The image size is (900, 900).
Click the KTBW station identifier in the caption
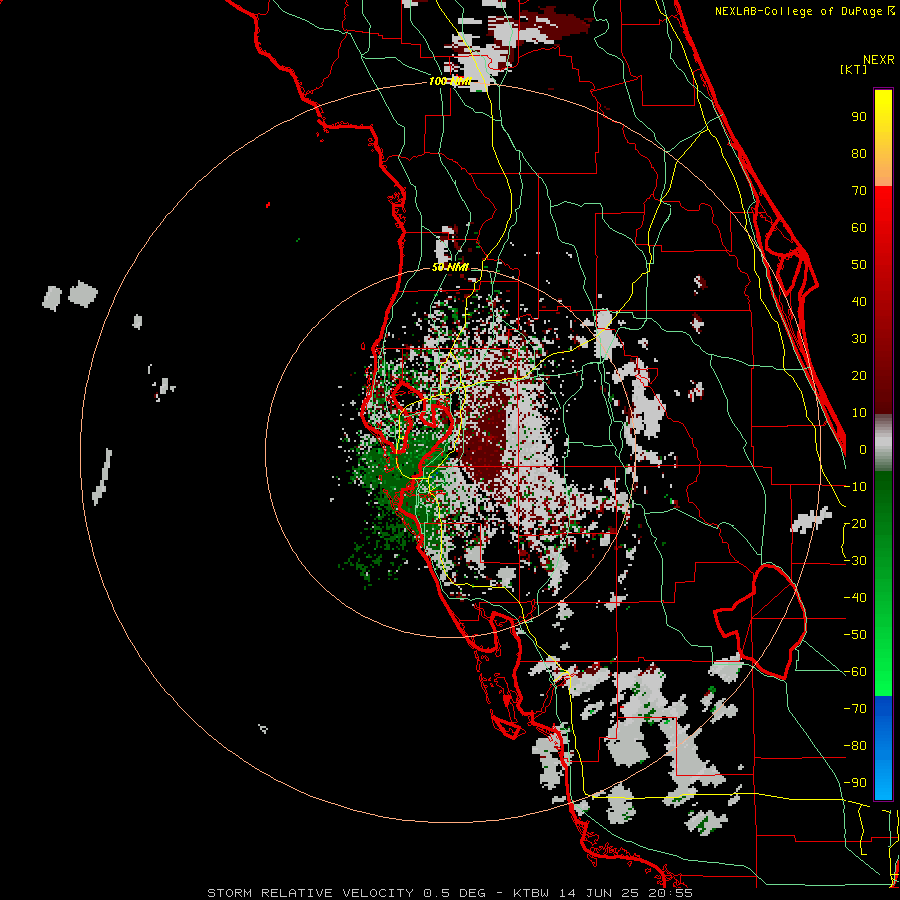533,893
